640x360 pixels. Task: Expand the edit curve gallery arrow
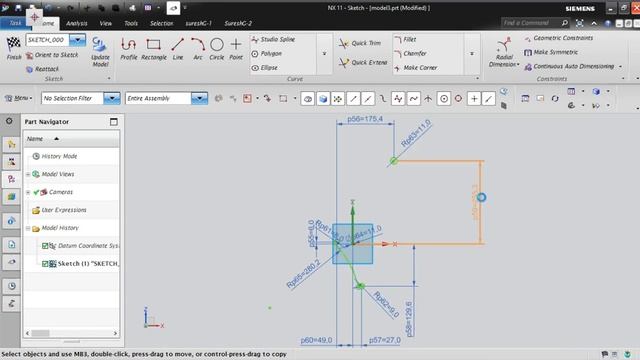pyautogui.click(x=472, y=53)
